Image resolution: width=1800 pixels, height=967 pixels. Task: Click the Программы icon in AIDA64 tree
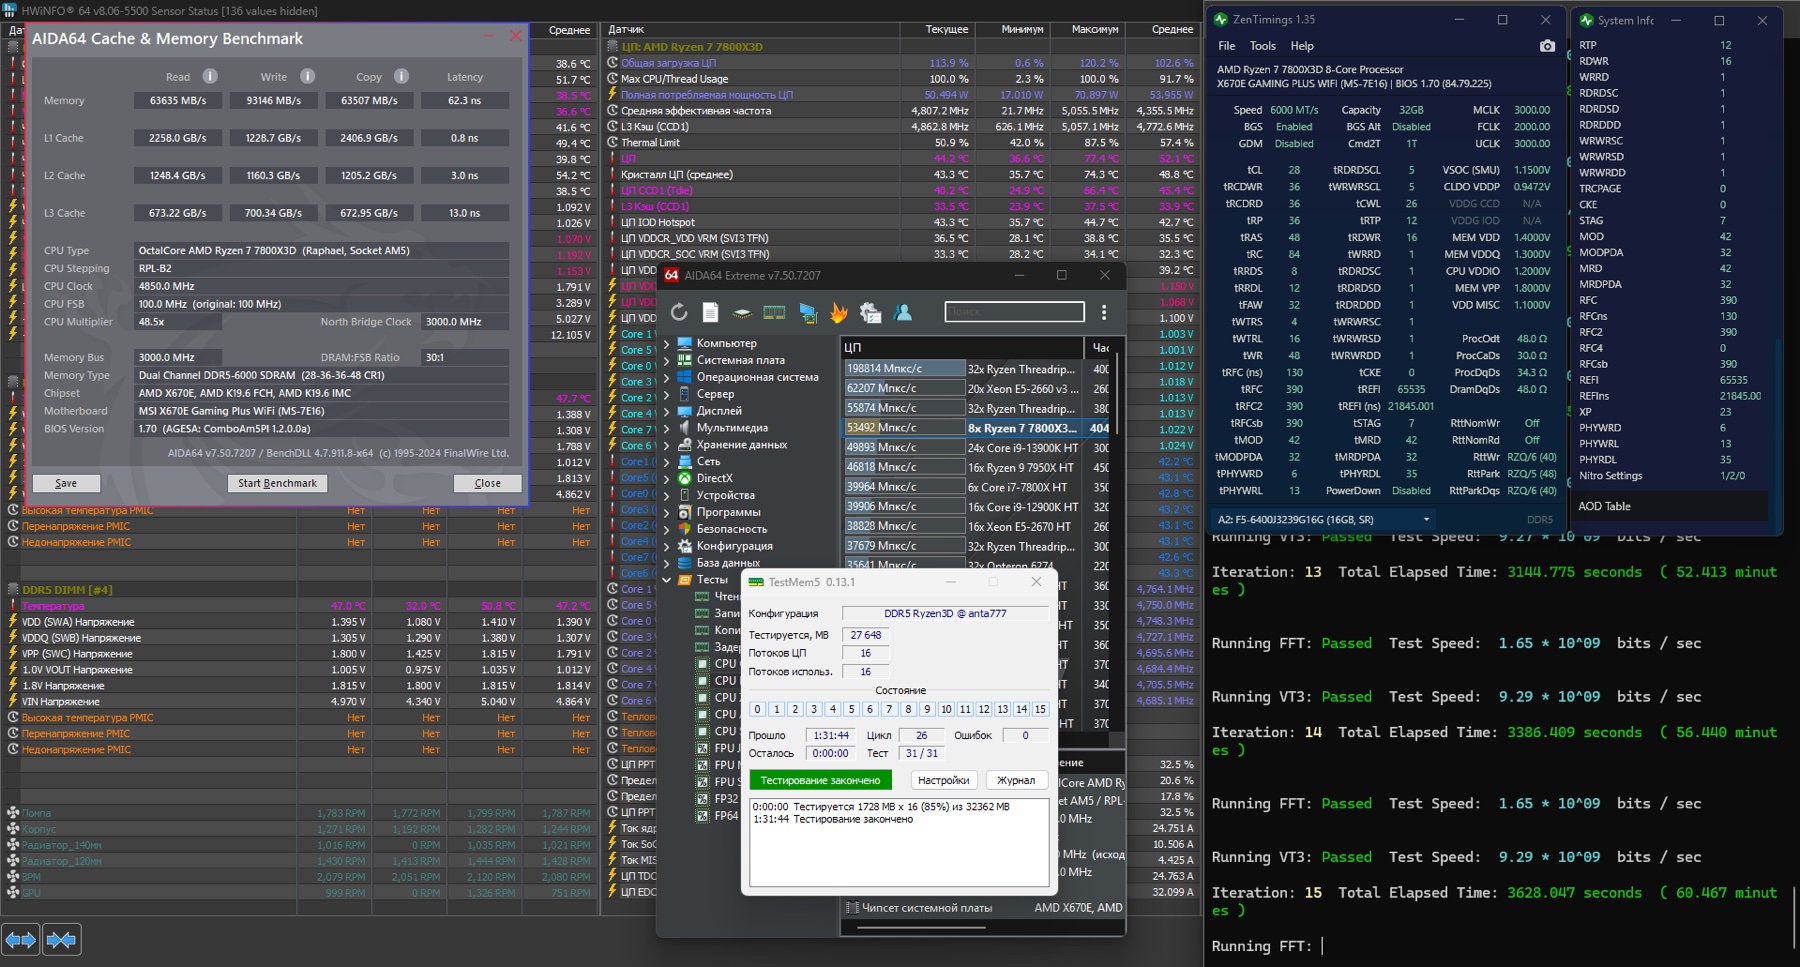click(685, 512)
